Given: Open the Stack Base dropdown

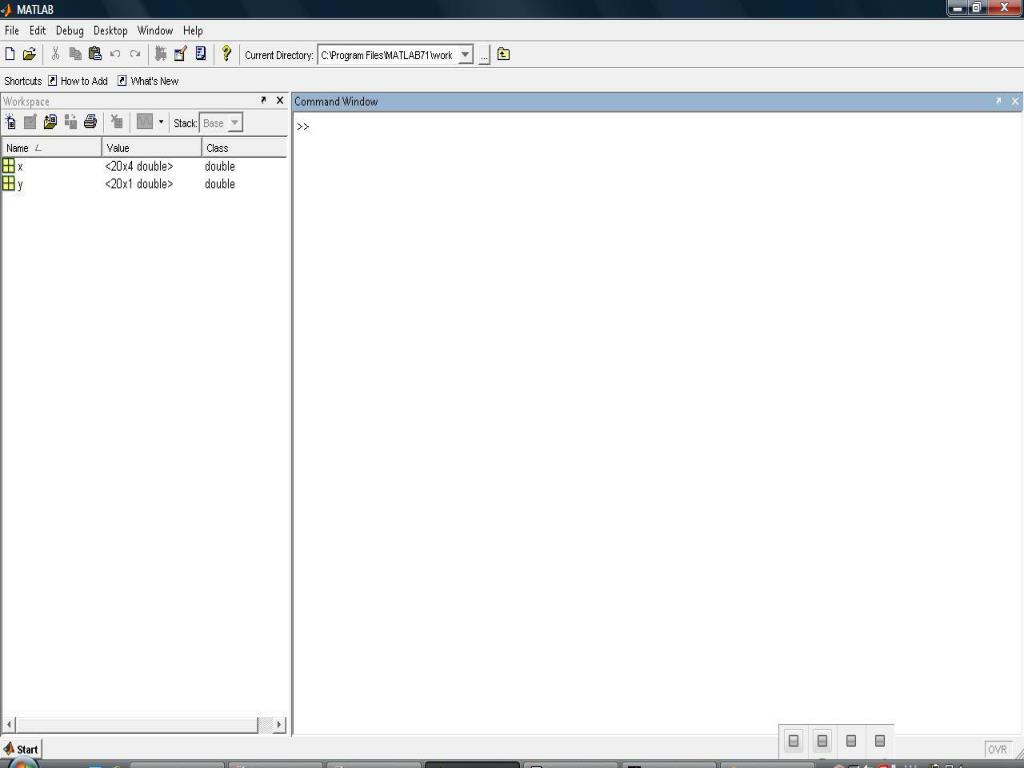Looking at the screenshot, I should click(x=221, y=123).
